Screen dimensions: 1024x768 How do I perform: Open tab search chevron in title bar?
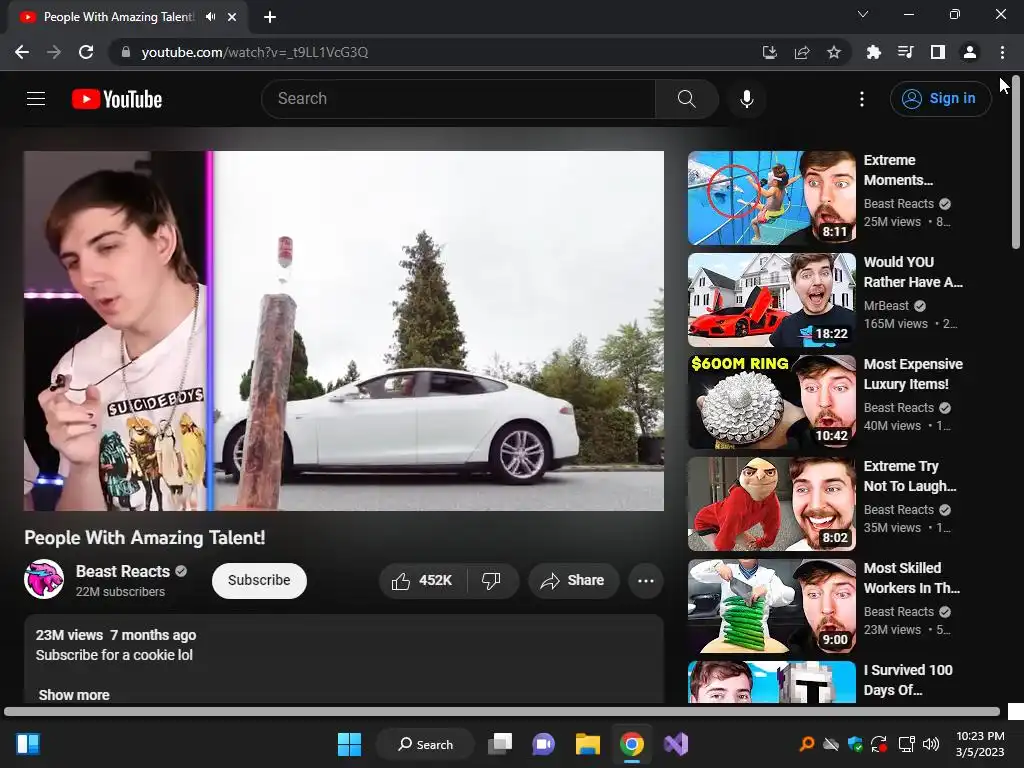point(863,14)
